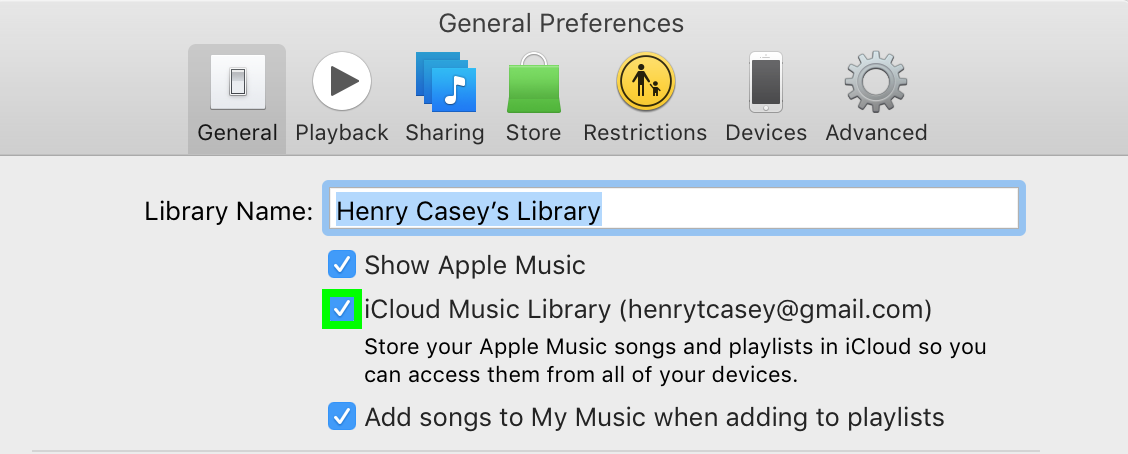Click the green Store shopping bag icon
Viewport: 1128px width, 454px height.
pyautogui.click(x=533, y=82)
